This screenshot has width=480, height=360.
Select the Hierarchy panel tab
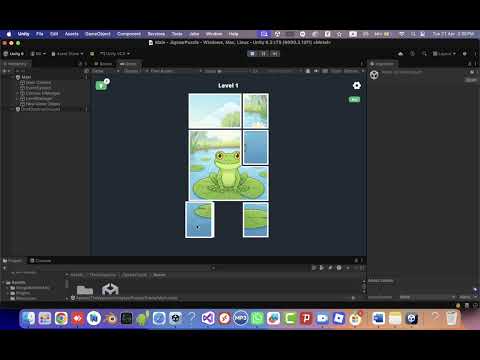[x=16, y=64]
